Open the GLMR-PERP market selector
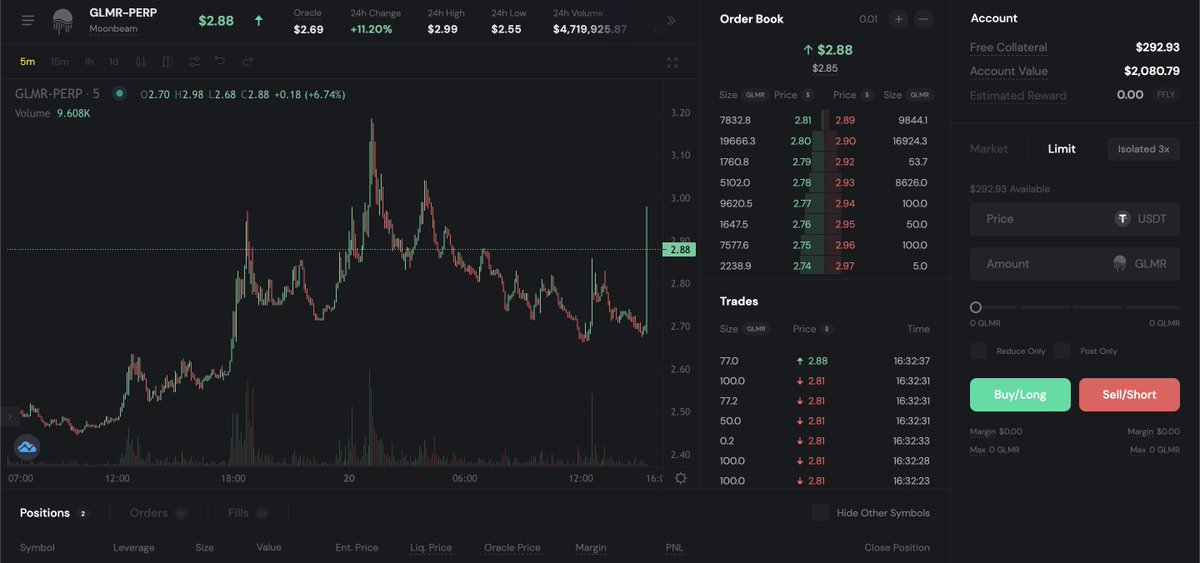Image resolution: width=1200 pixels, height=563 pixels. tap(123, 19)
